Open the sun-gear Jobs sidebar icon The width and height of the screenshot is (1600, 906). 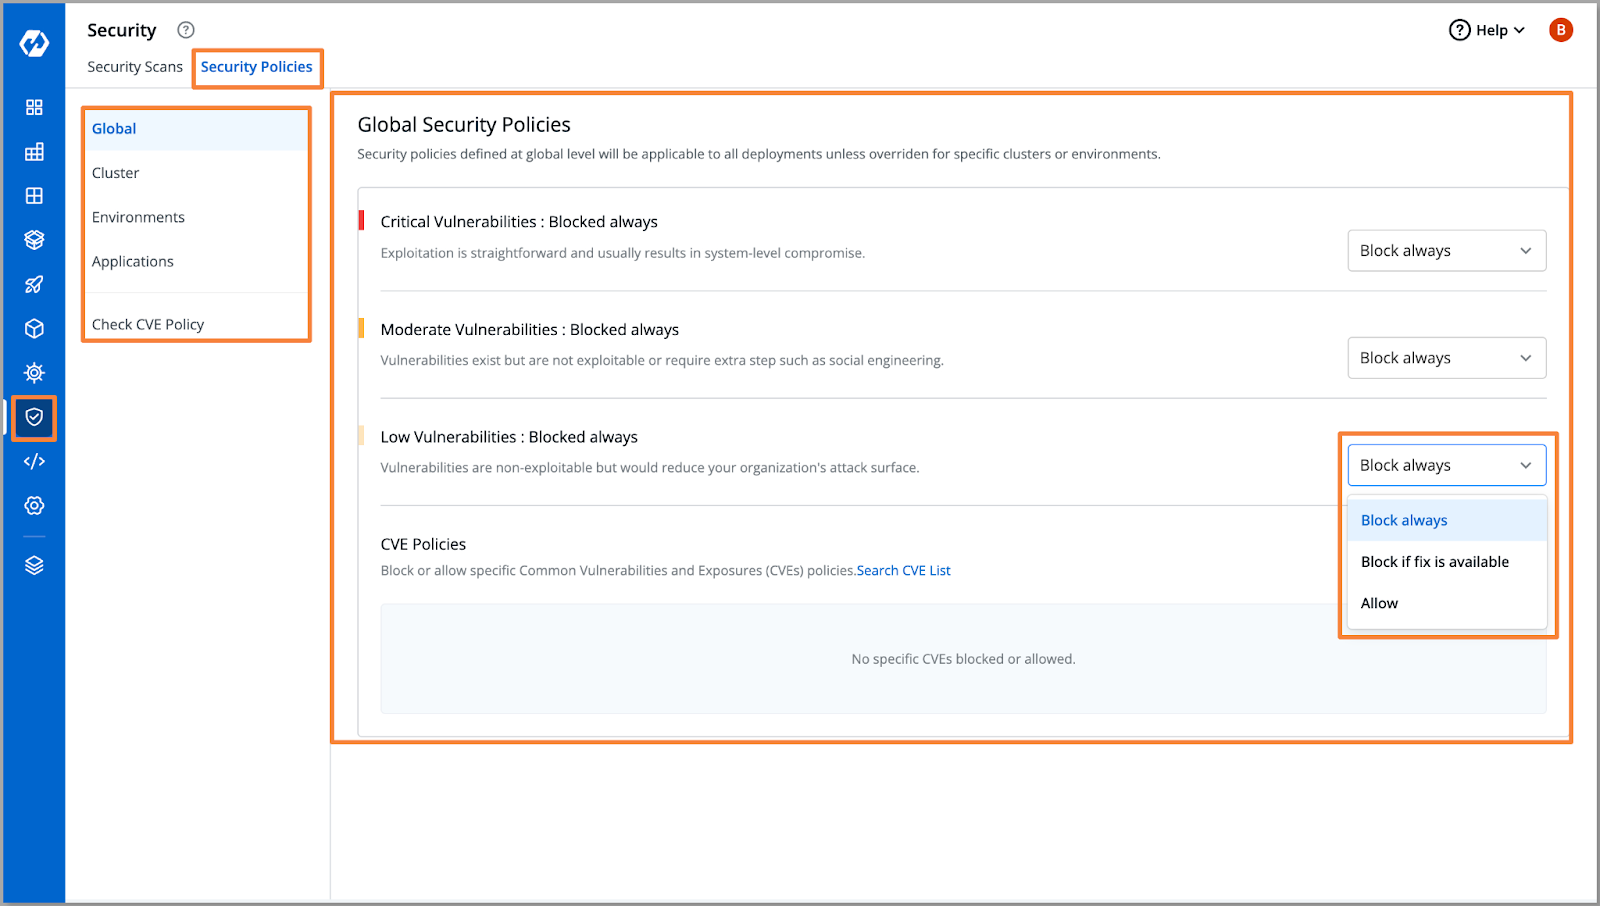tap(34, 373)
